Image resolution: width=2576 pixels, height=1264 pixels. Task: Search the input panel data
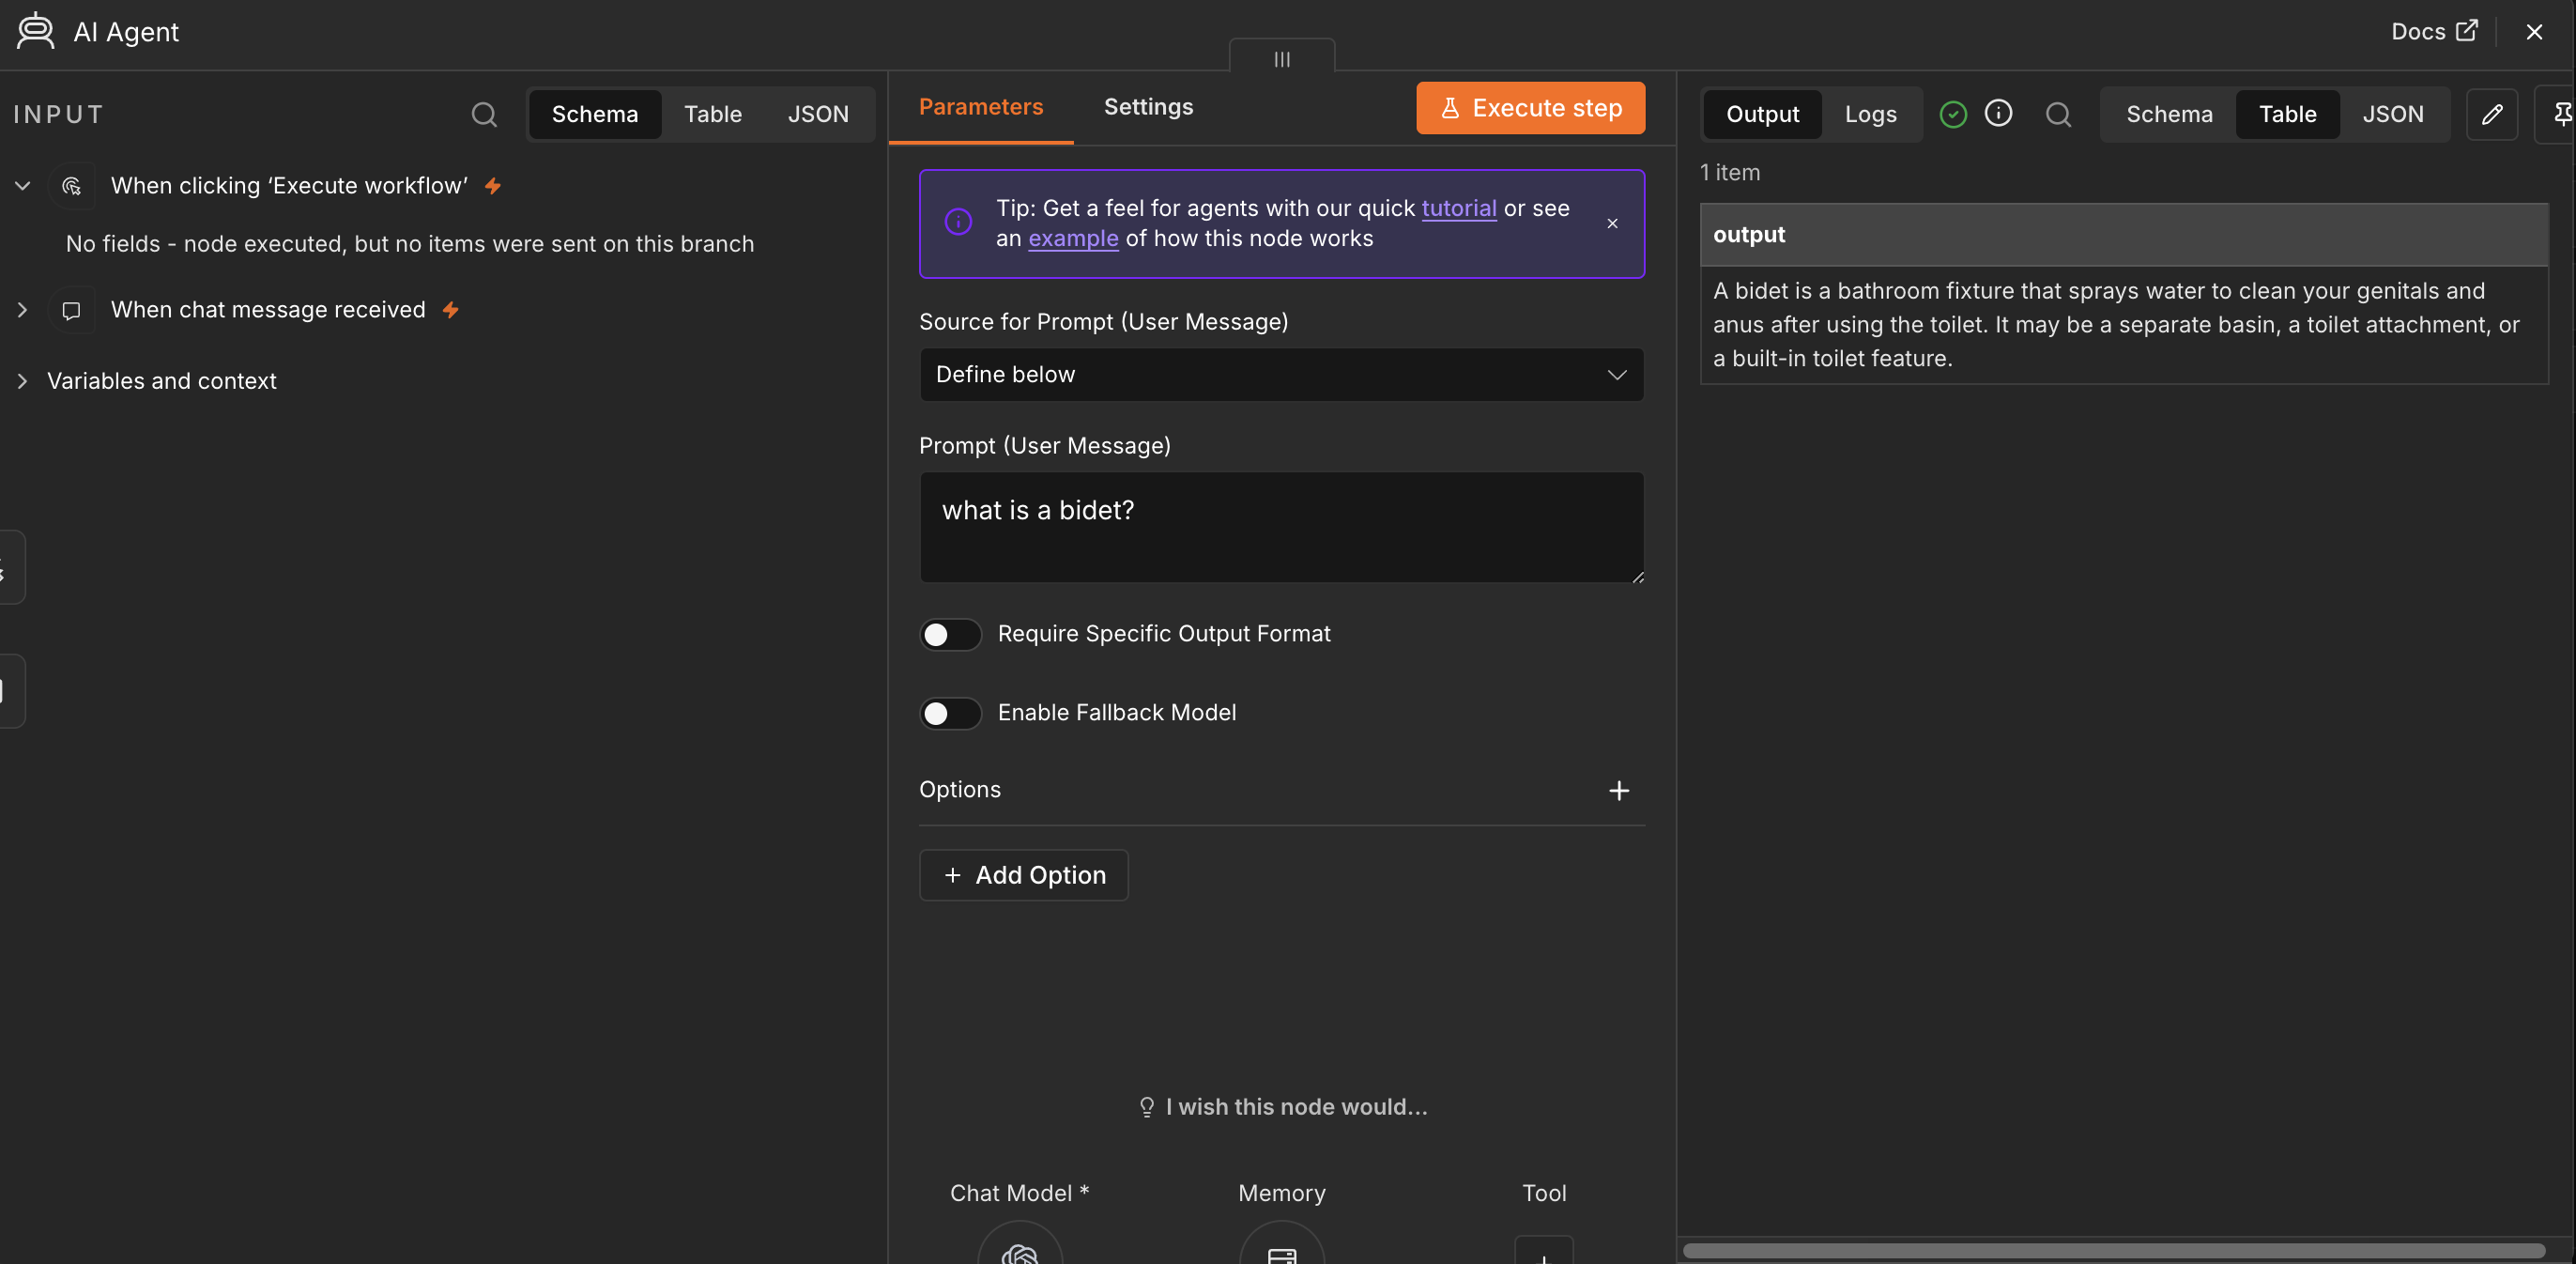coord(484,114)
